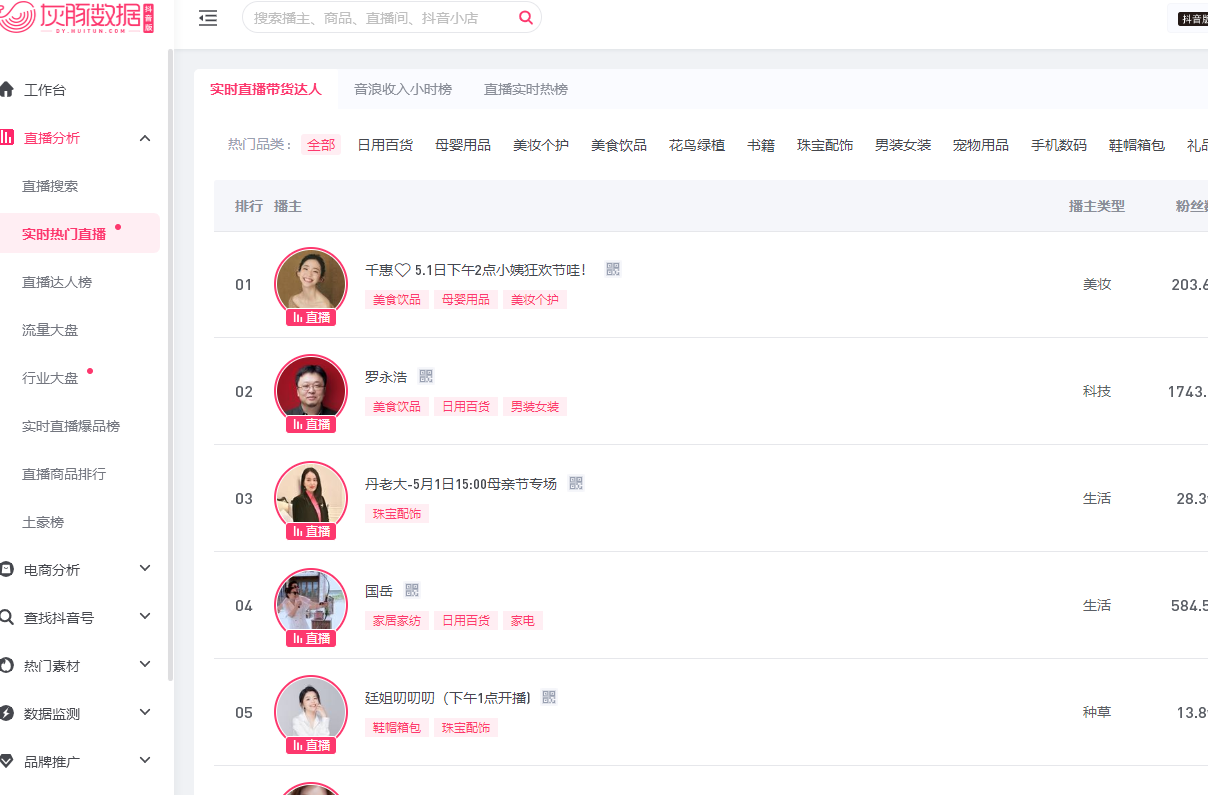Open 土豪榜 in sidebar
Viewport: 1208px width, 795px height.
pyautogui.click(x=43, y=522)
